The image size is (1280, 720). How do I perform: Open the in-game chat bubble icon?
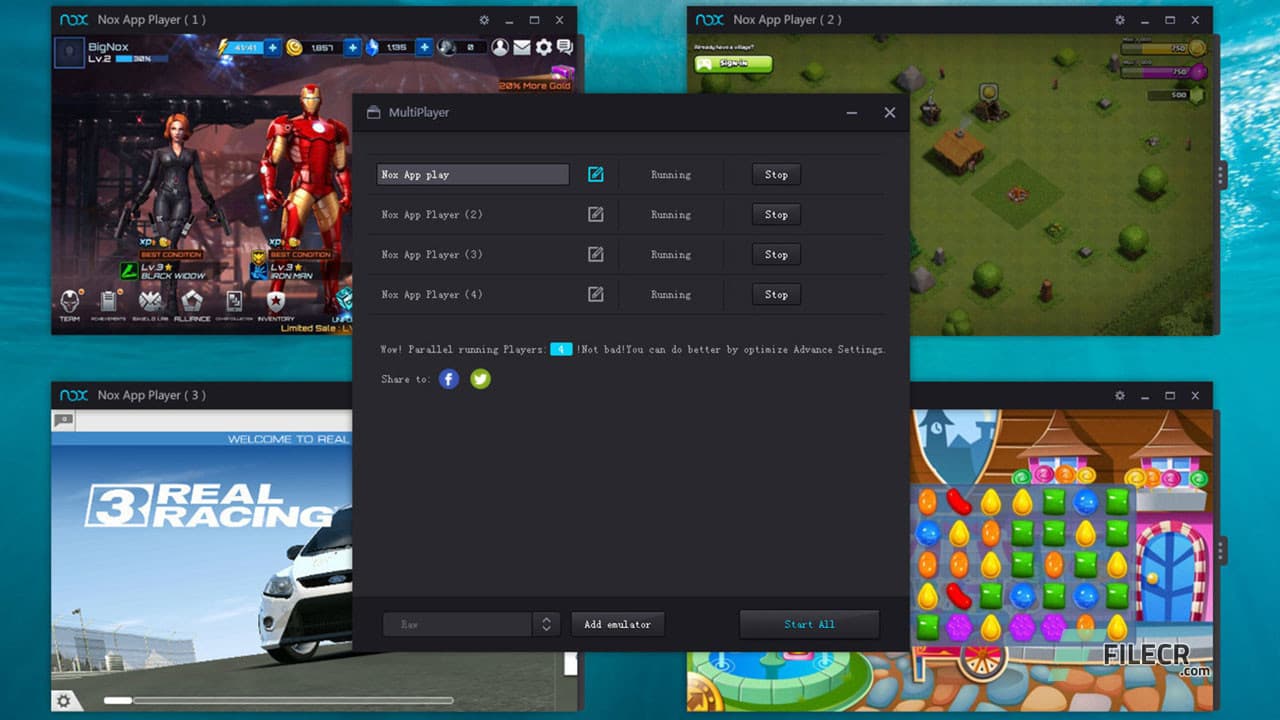point(565,47)
